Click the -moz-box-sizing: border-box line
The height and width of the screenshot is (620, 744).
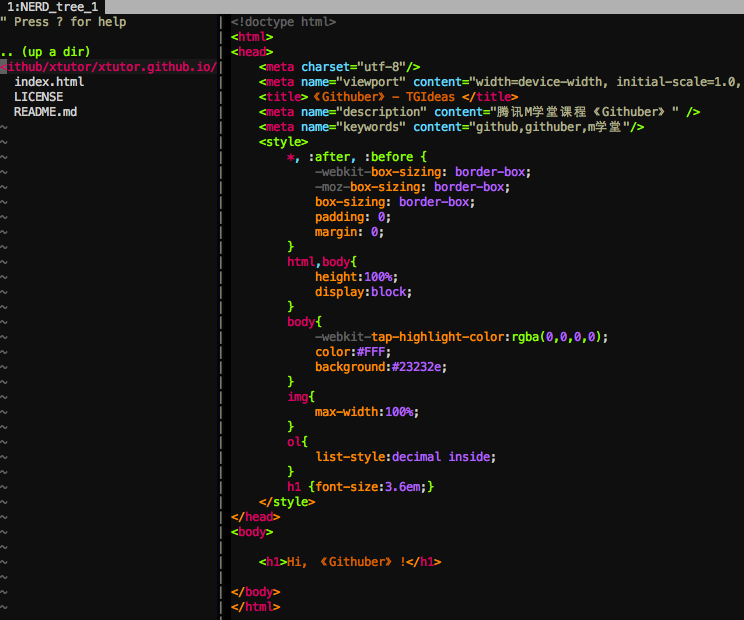pyautogui.click(x=412, y=187)
